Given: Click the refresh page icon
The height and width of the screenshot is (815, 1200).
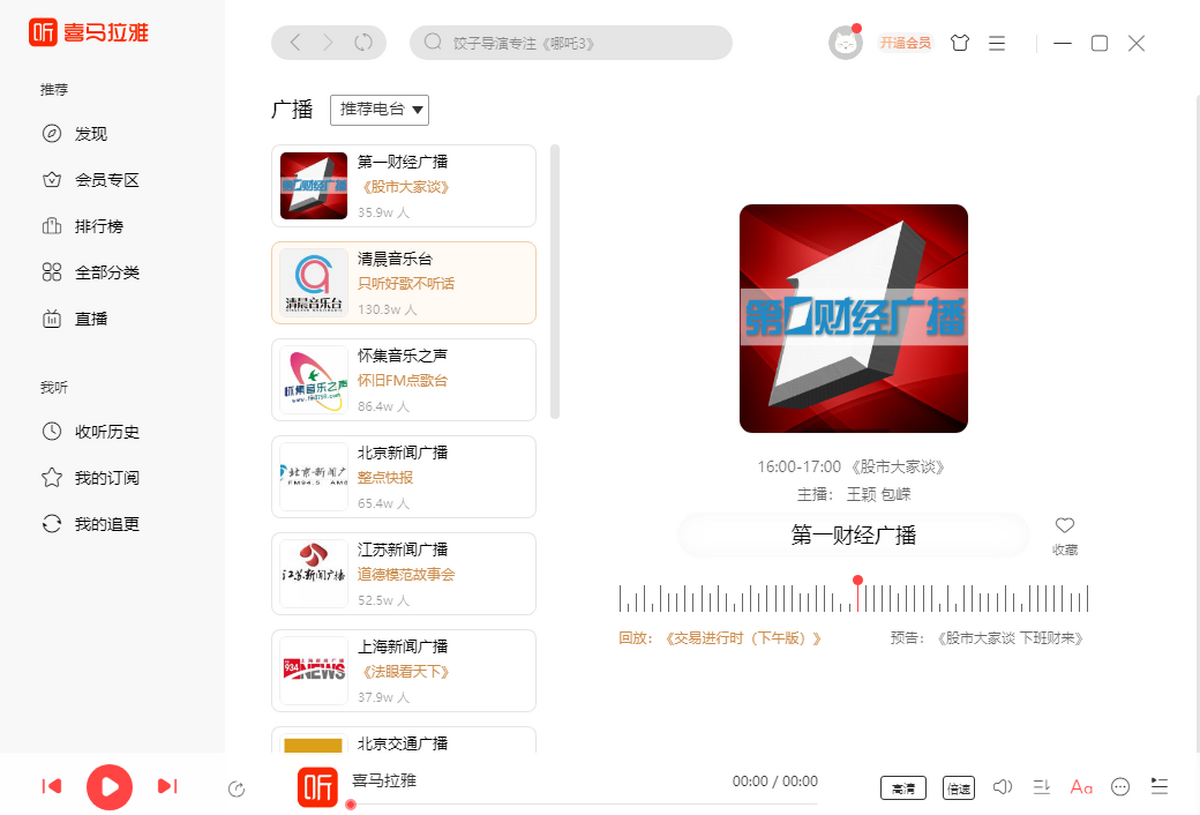Looking at the screenshot, I should (x=363, y=42).
